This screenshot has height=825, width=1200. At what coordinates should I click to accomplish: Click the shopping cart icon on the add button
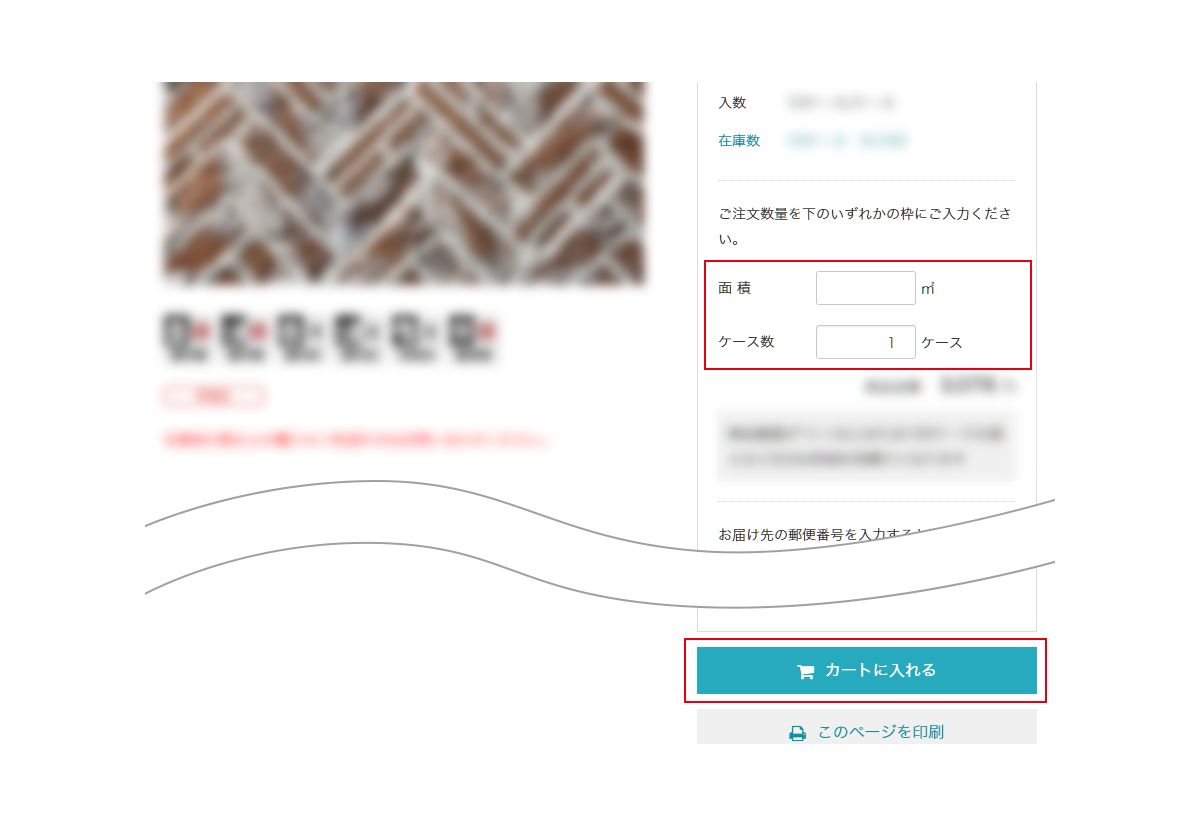(805, 671)
